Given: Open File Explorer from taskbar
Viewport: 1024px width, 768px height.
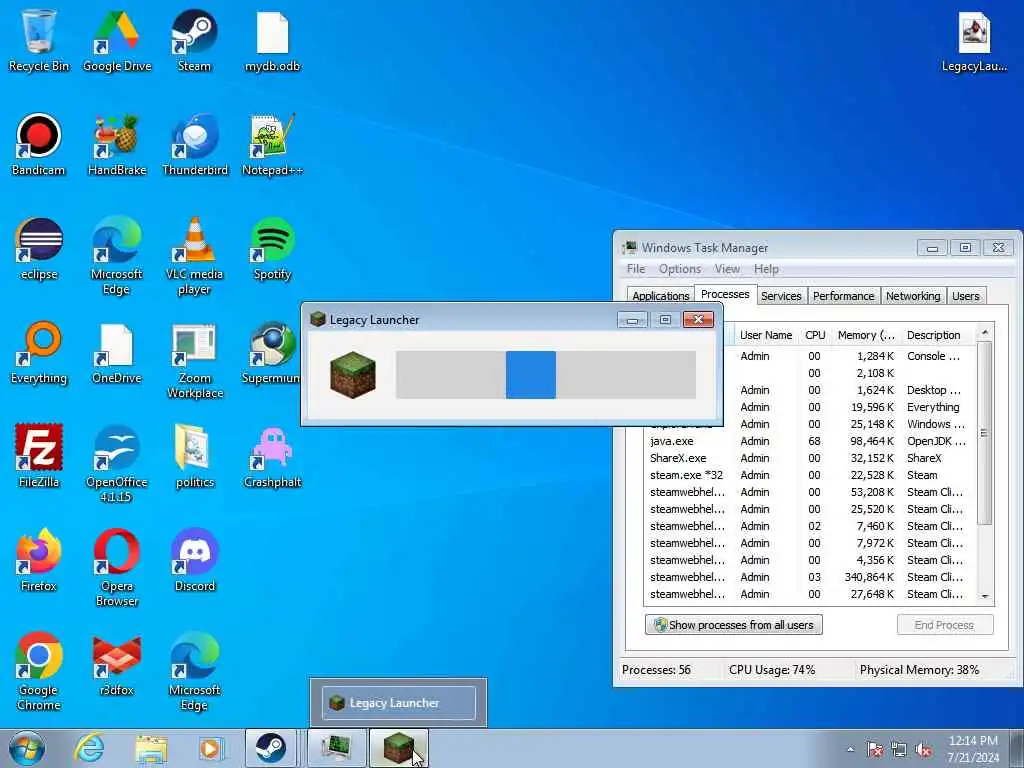Looking at the screenshot, I should point(151,748).
